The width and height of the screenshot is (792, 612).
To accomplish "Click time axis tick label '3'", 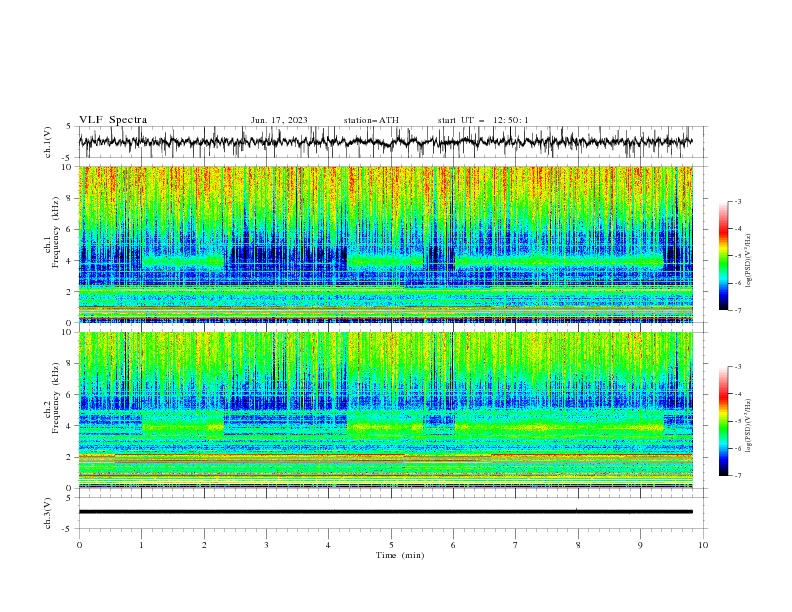I will coord(266,545).
